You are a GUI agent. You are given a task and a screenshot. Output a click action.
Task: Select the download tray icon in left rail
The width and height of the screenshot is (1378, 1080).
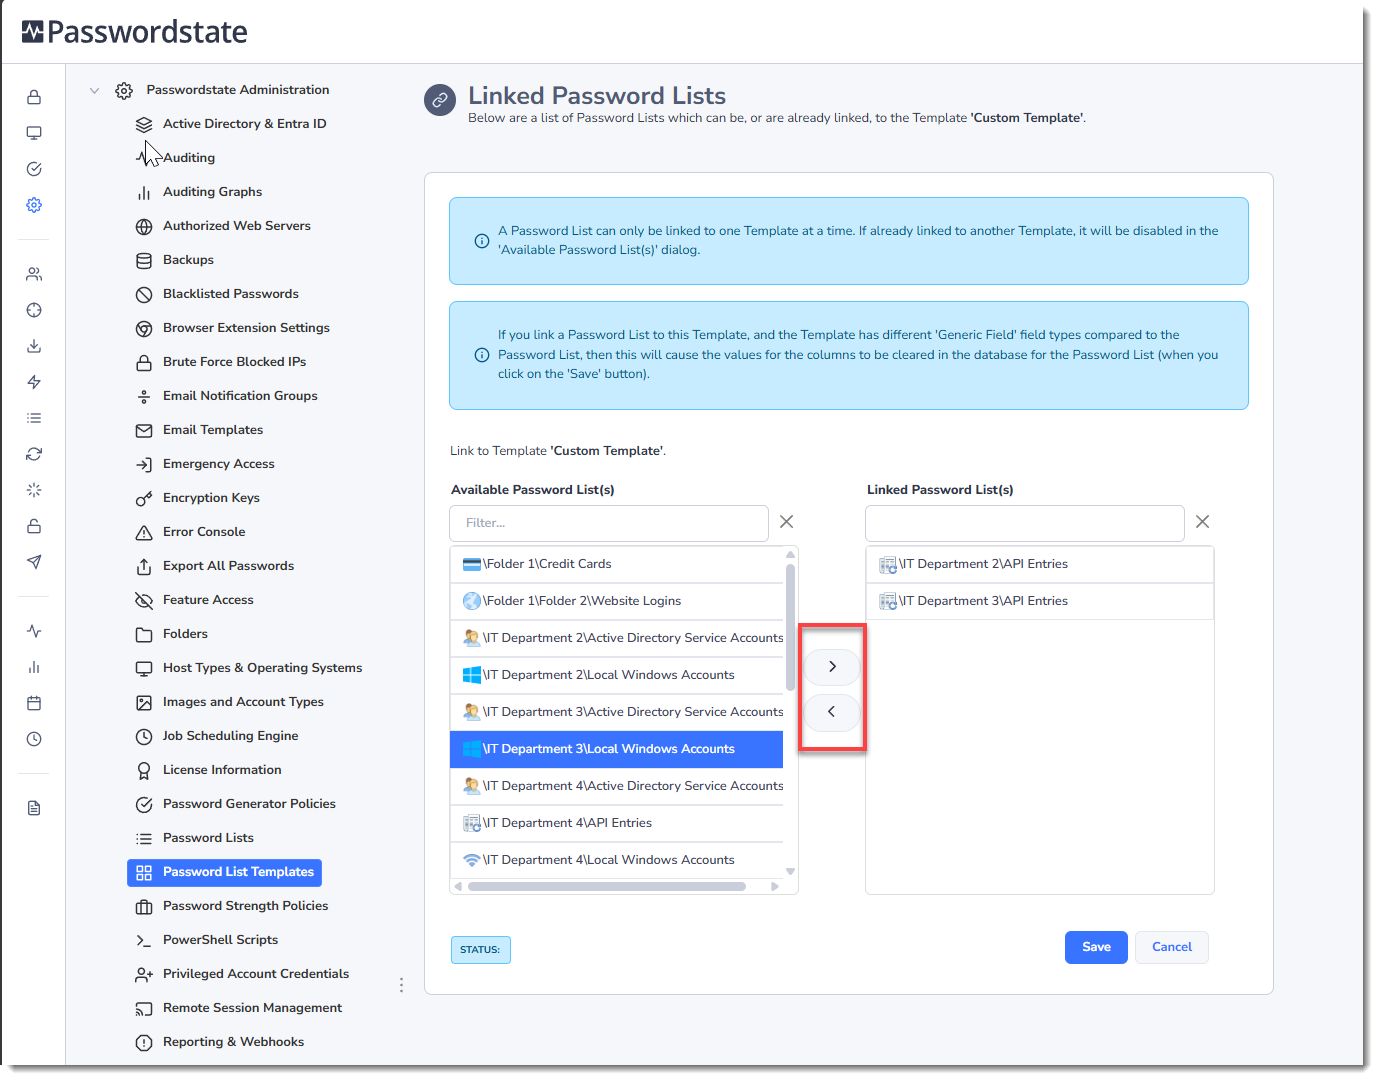[34, 346]
